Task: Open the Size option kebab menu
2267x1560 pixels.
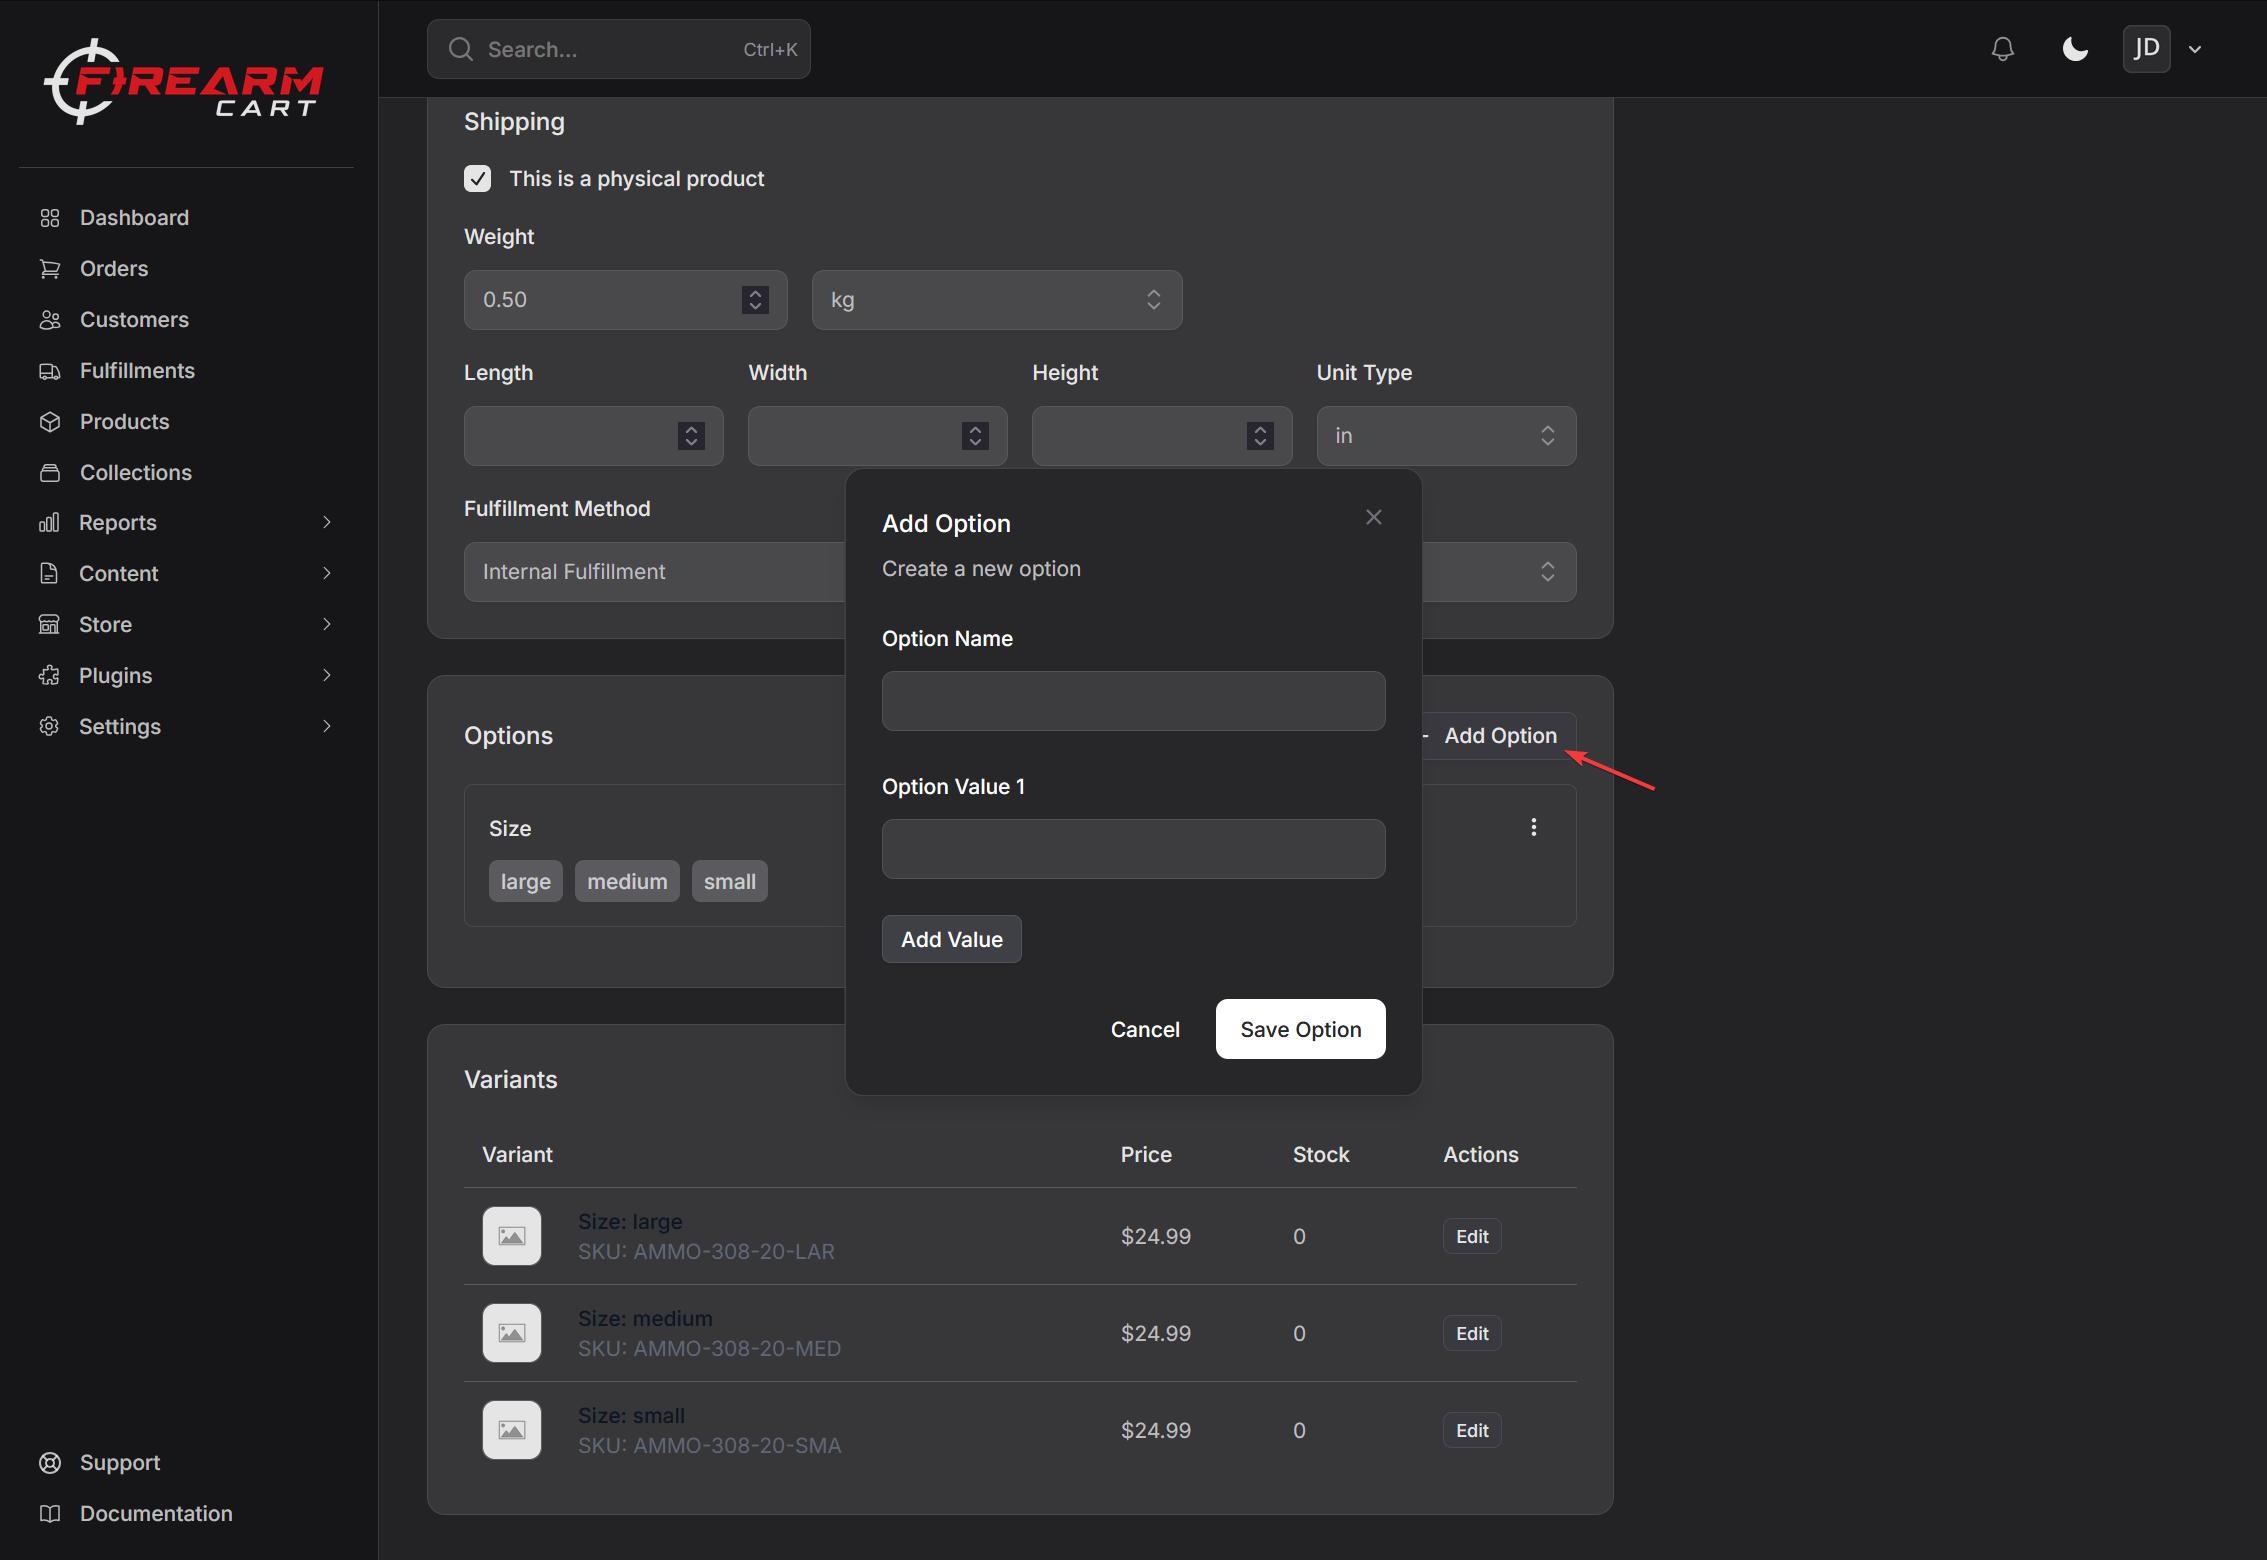Action: coord(1533,827)
